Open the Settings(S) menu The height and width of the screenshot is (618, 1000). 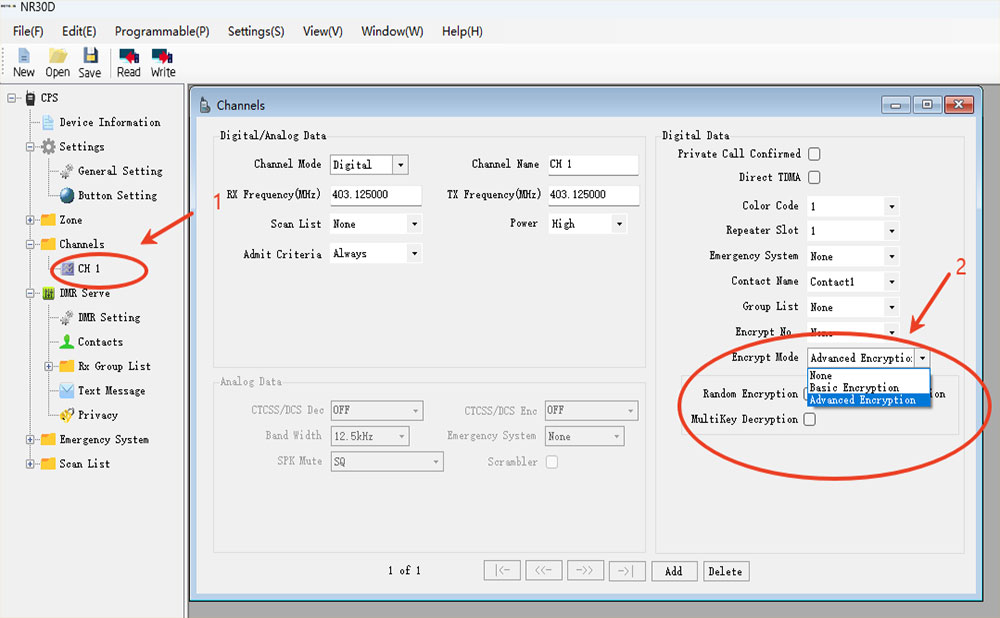[x=256, y=31]
